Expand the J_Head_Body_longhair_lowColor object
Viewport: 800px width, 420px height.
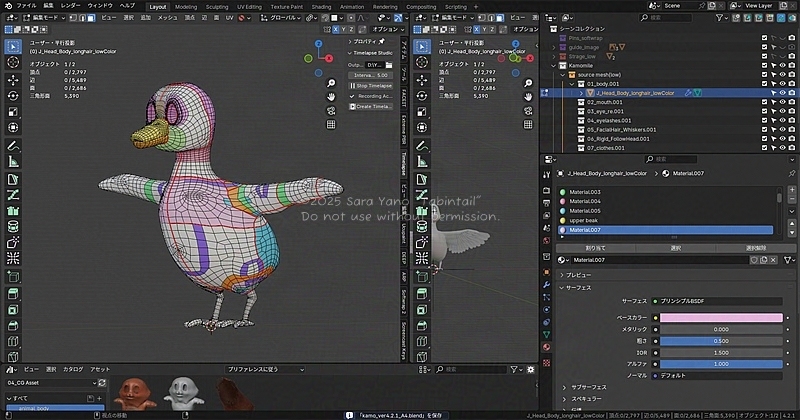(x=581, y=93)
